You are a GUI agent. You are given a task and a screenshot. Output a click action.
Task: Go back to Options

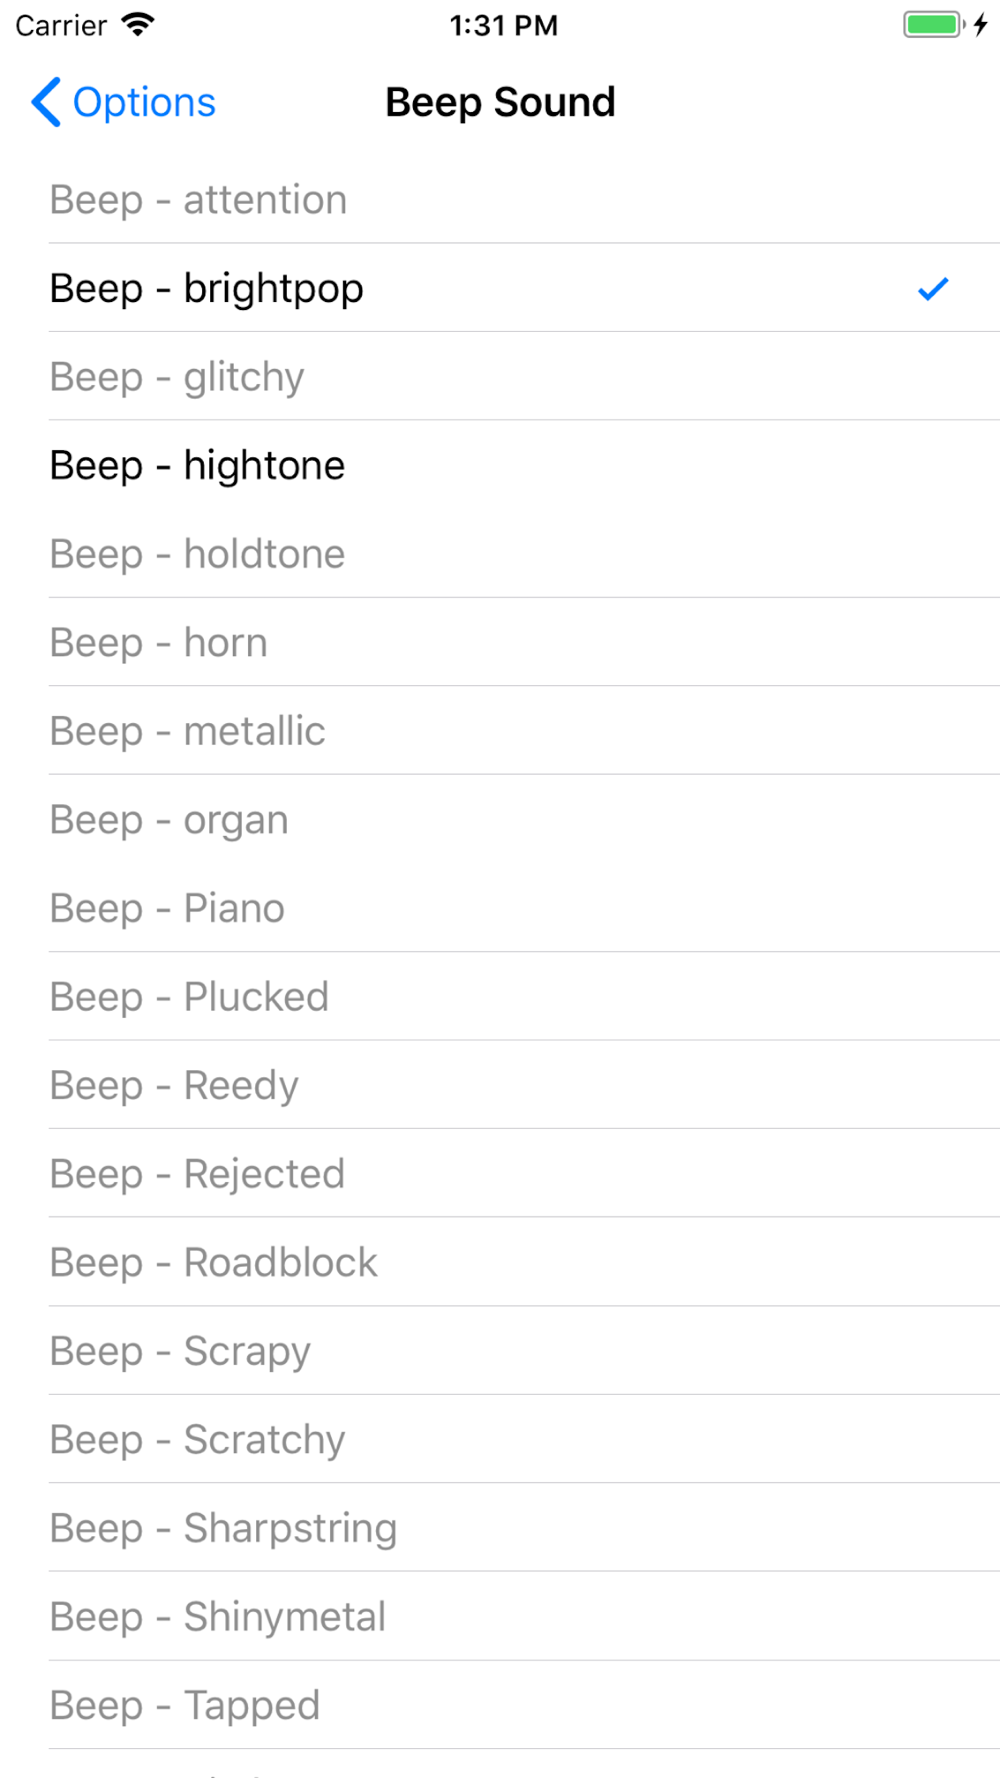click(123, 102)
